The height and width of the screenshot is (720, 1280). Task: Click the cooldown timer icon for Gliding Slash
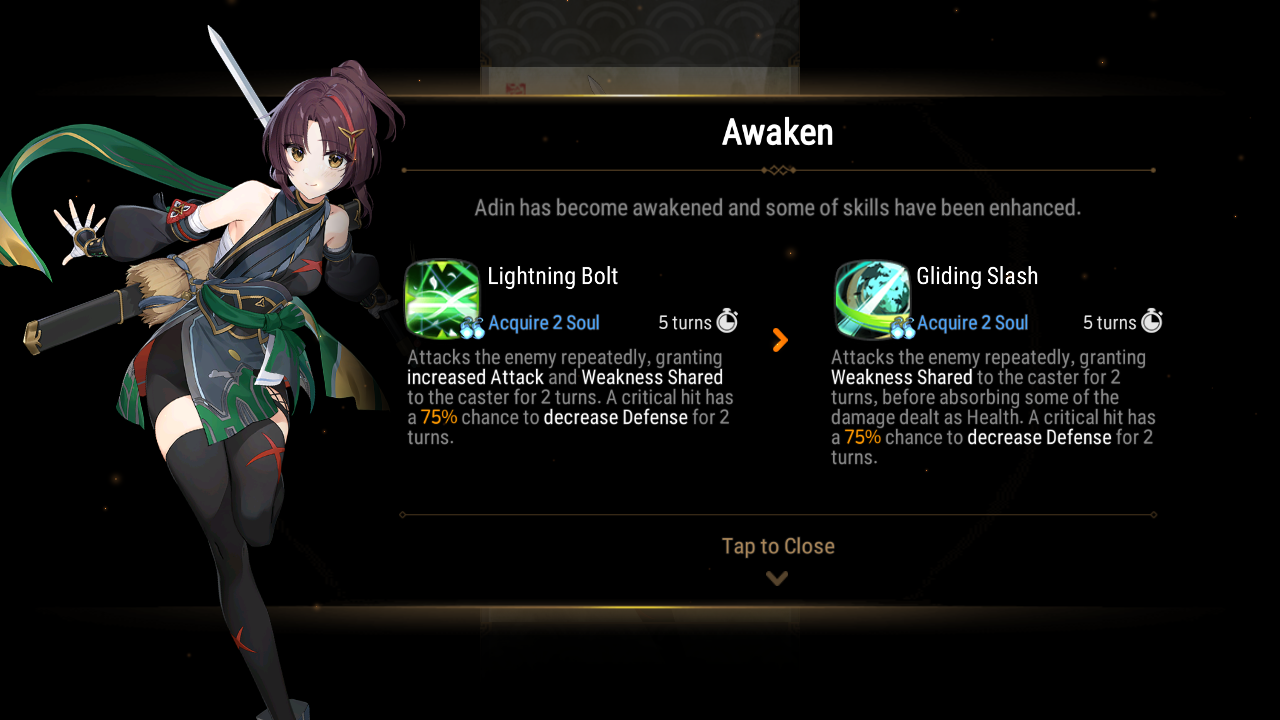(1152, 321)
